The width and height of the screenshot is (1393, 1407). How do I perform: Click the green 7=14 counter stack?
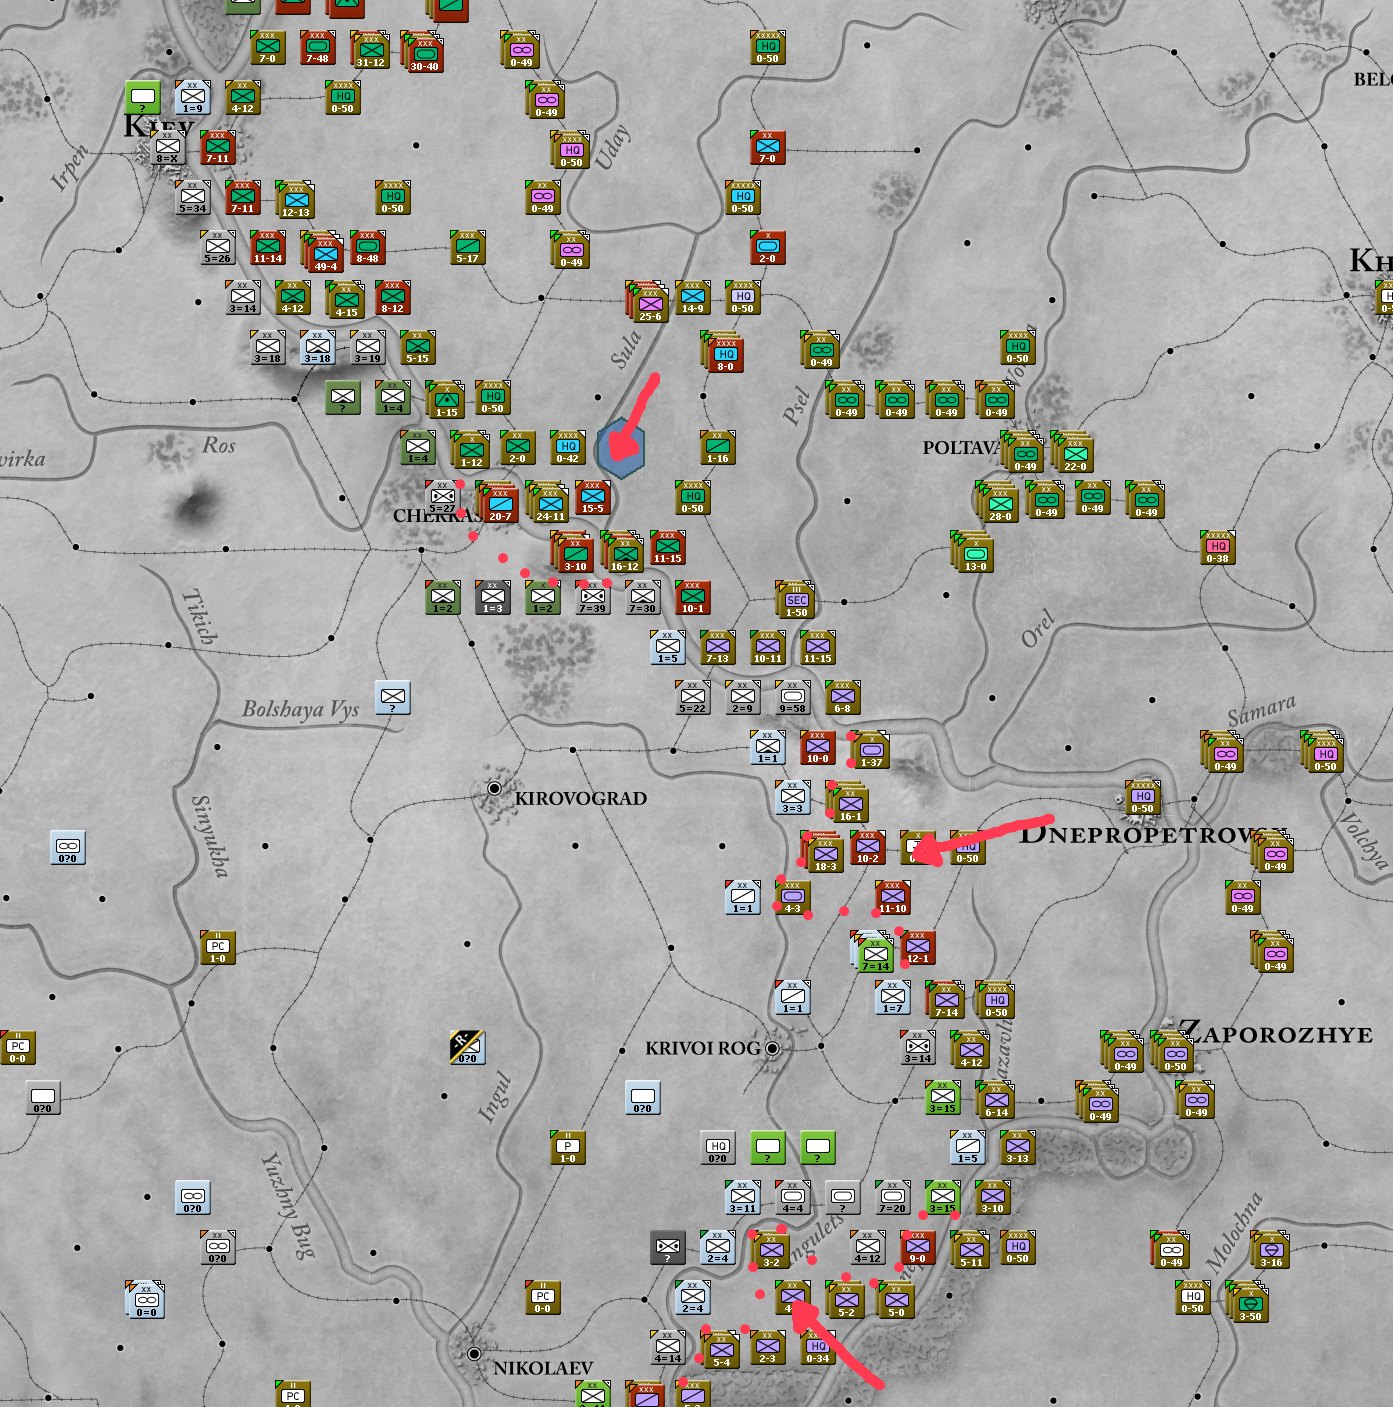(872, 952)
